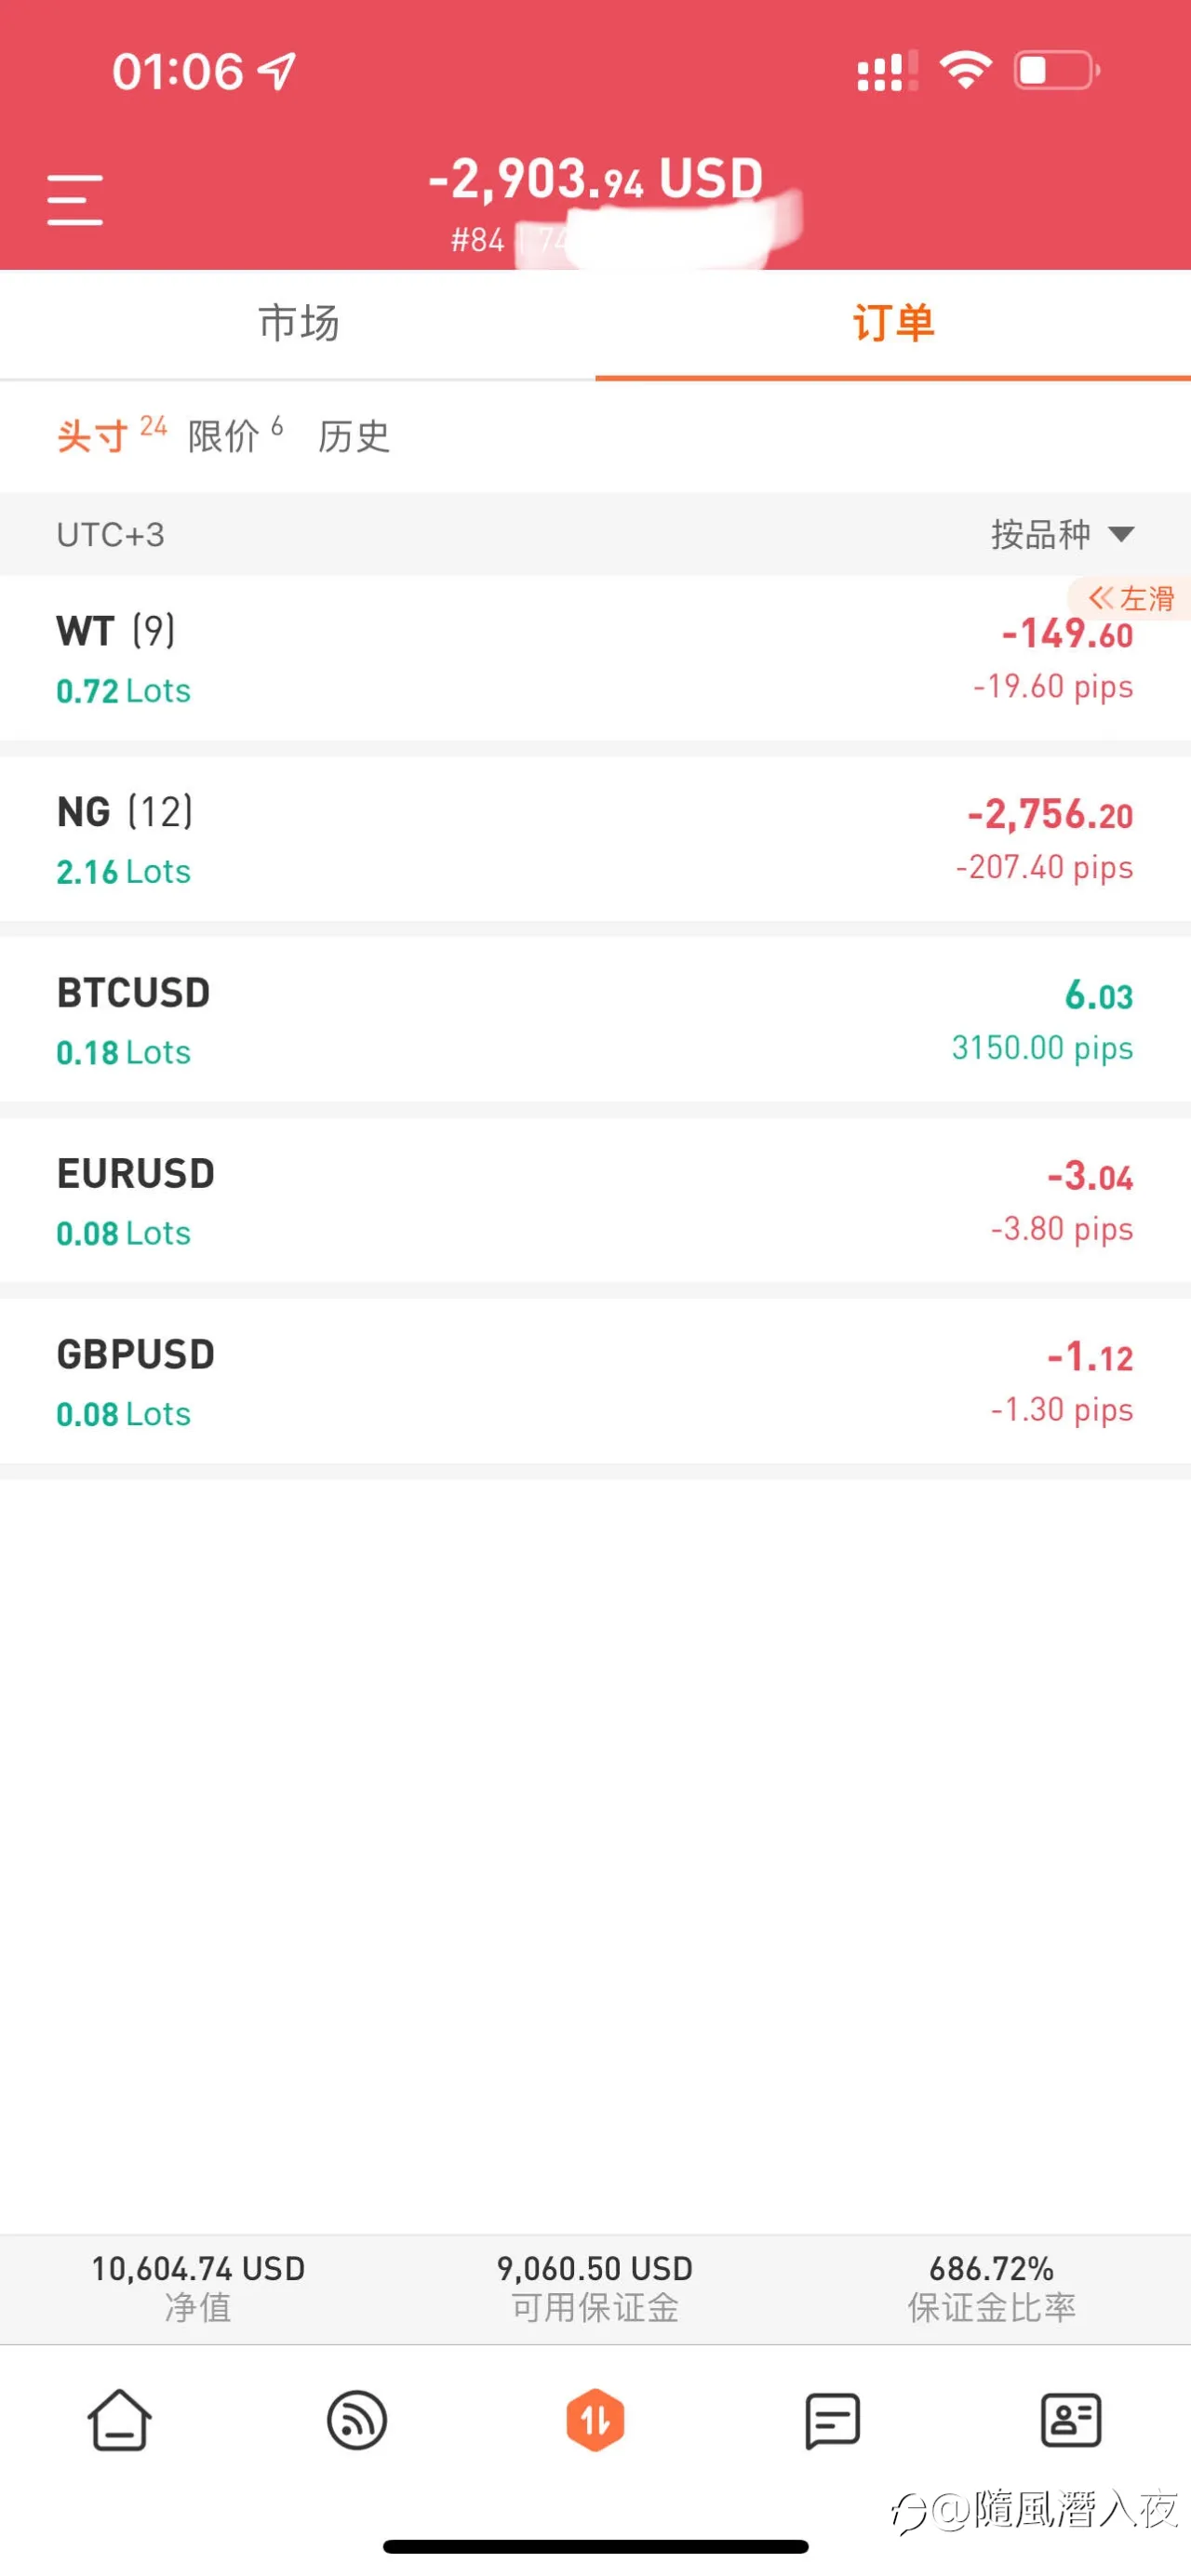Open the chat messages icon

[832, 2420]
